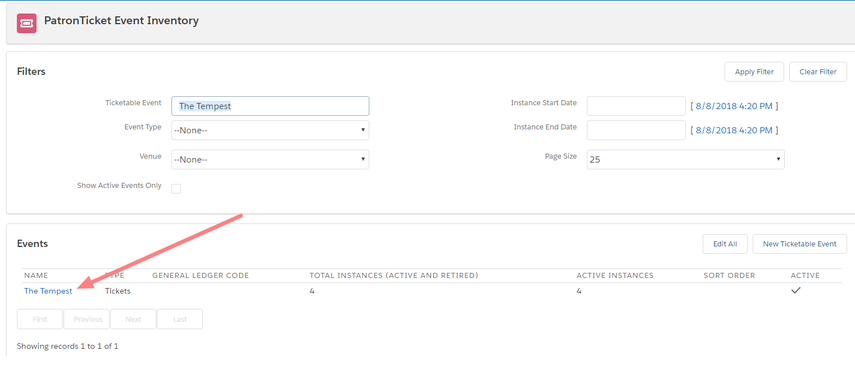Click the Tickets type cell
855x373 pixels.
click(x=118, y=291)
